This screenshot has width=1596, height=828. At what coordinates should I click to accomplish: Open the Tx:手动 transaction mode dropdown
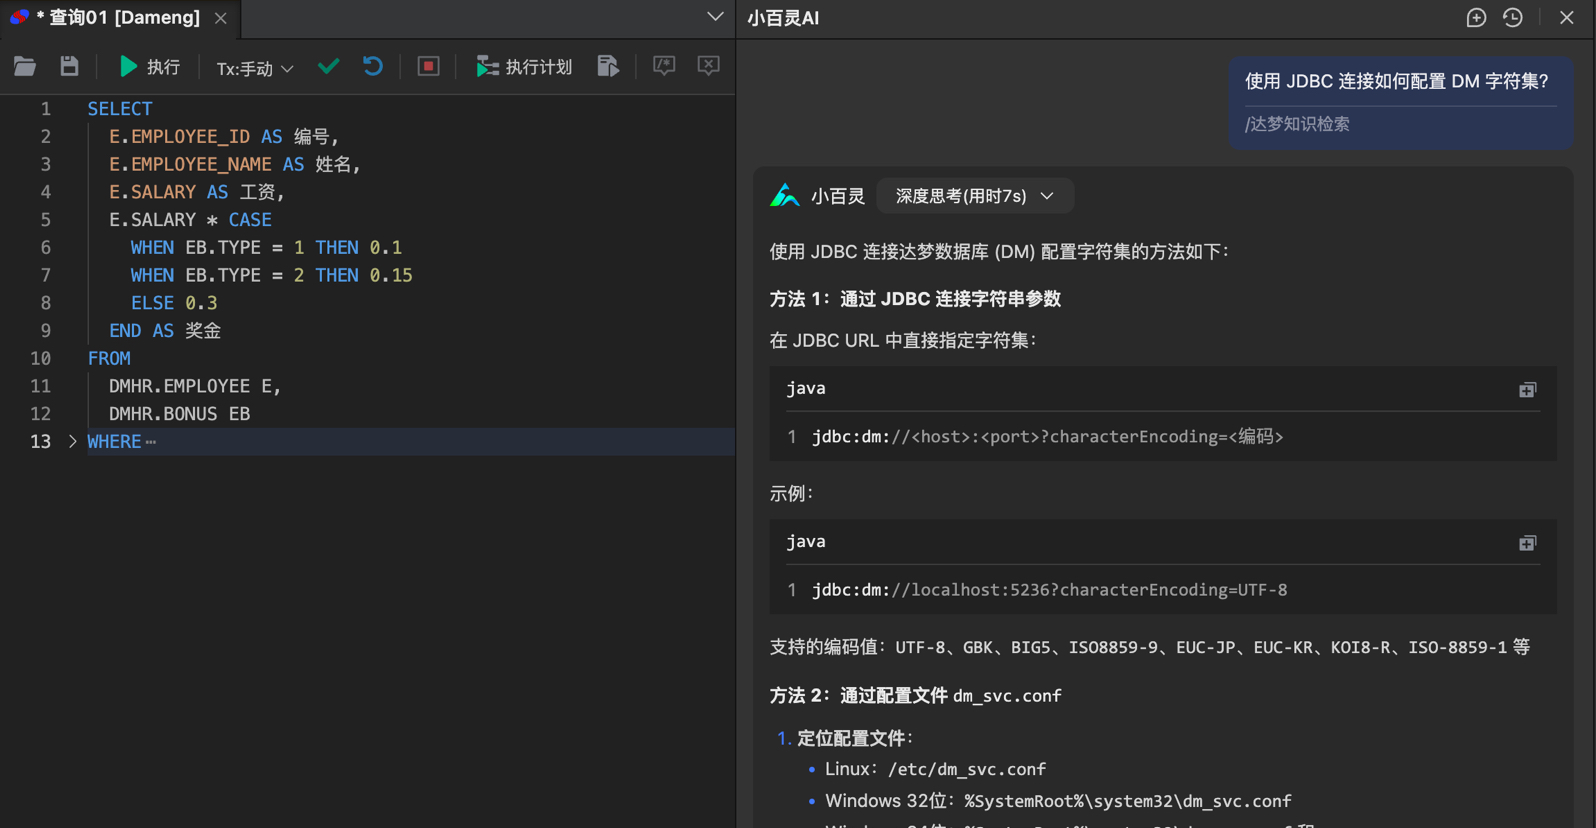pos(255,68)
